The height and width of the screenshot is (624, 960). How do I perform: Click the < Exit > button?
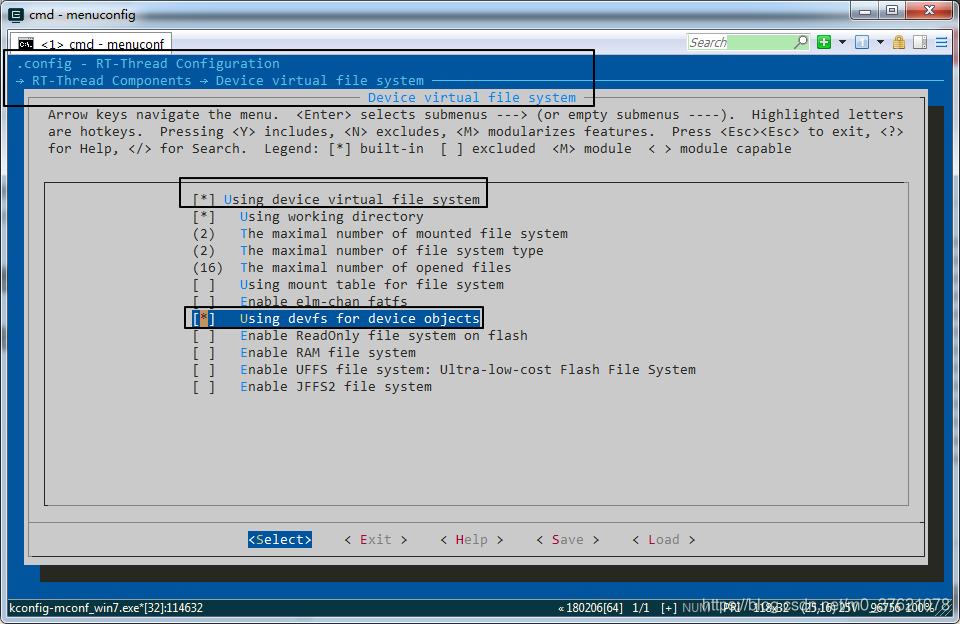[375, 539]
